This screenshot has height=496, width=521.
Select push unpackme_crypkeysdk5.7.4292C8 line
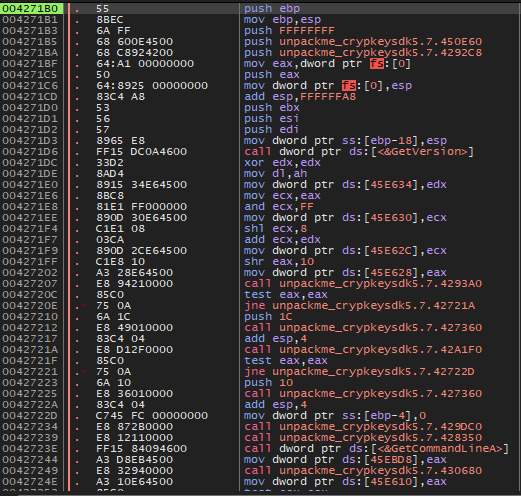click(x=363, y=52)
